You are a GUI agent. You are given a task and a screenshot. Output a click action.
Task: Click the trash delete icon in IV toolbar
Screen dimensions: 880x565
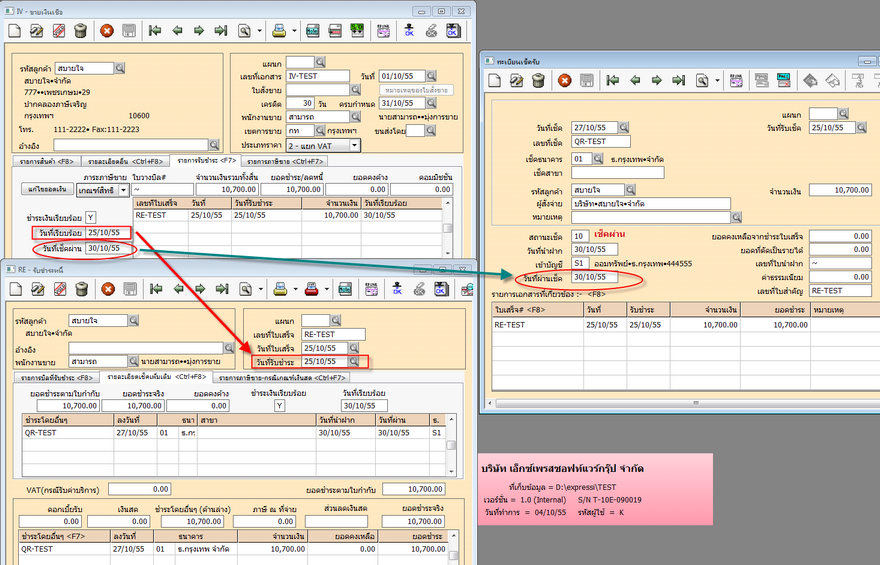pos(81,31)
